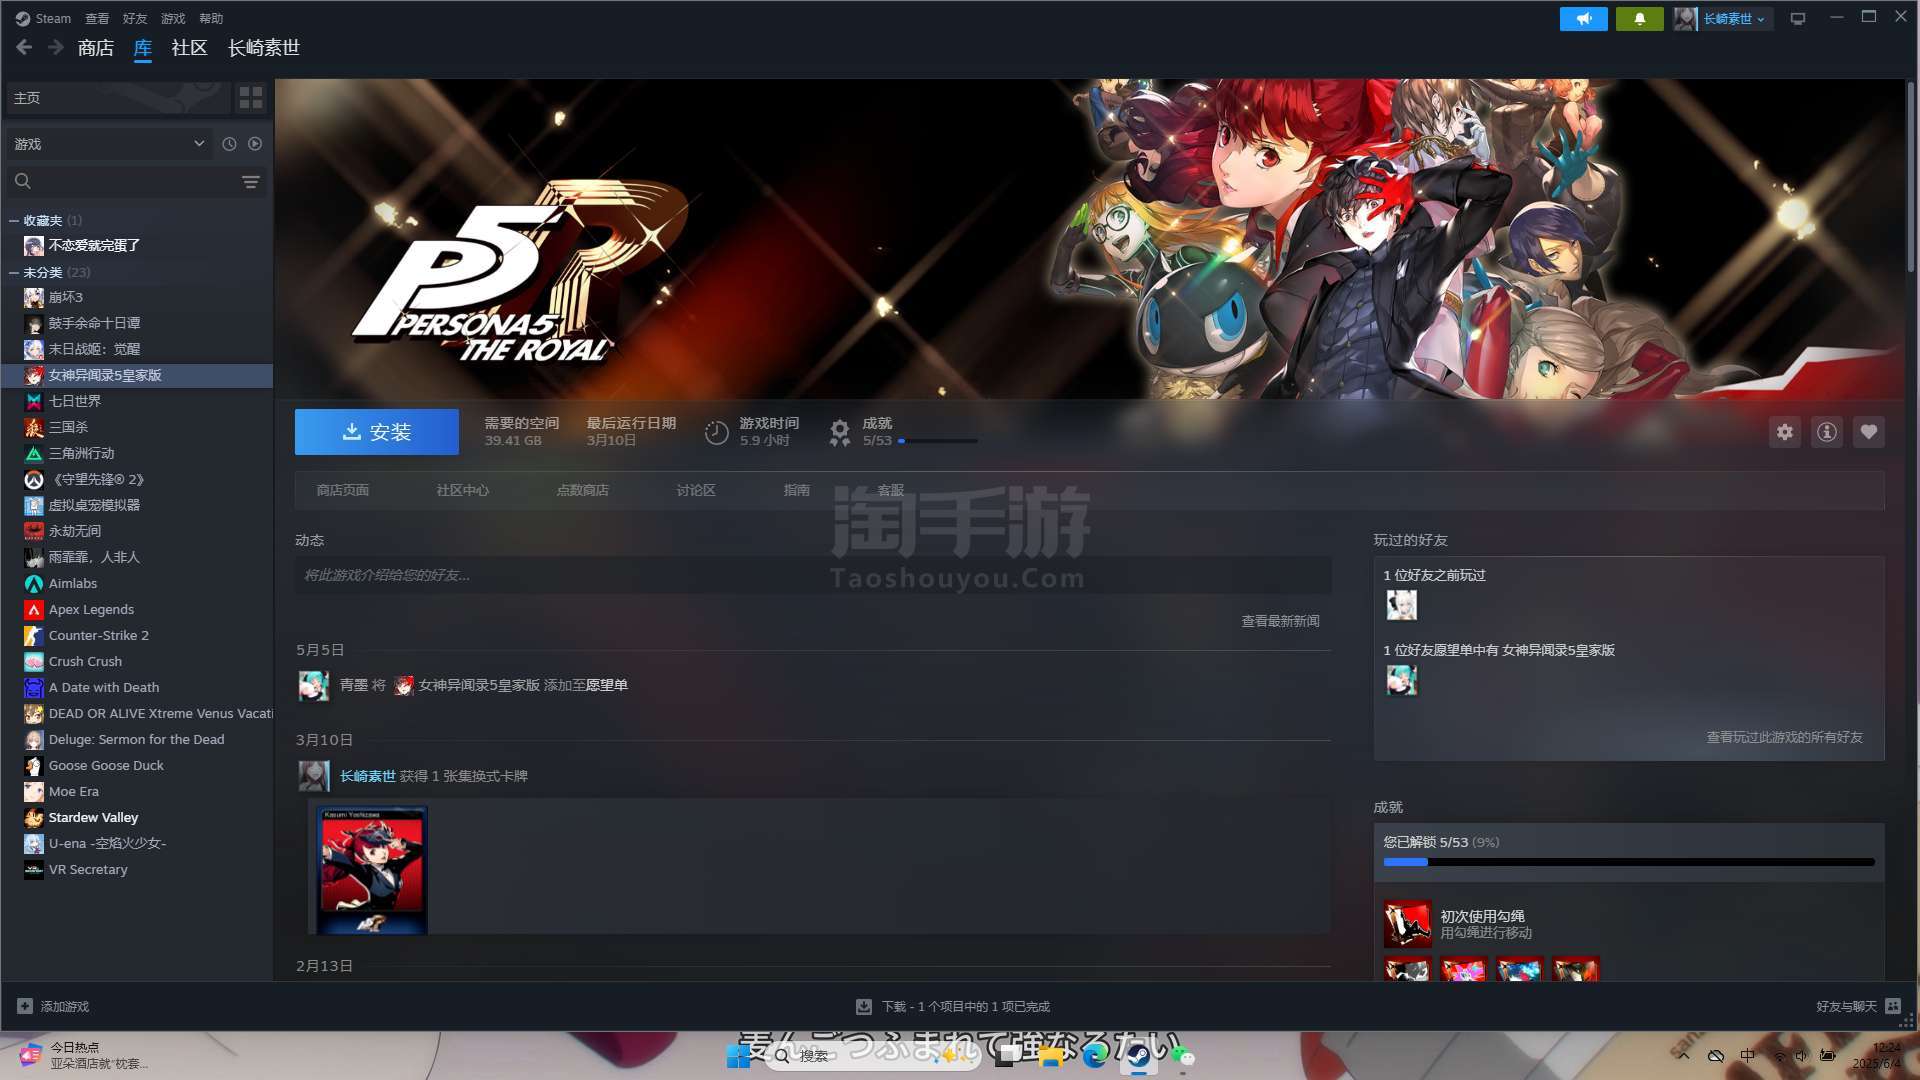This screenshot has height=1080, width=1920.
Task: Click the forward navigation arrow
Action: (x=56, y=48)
